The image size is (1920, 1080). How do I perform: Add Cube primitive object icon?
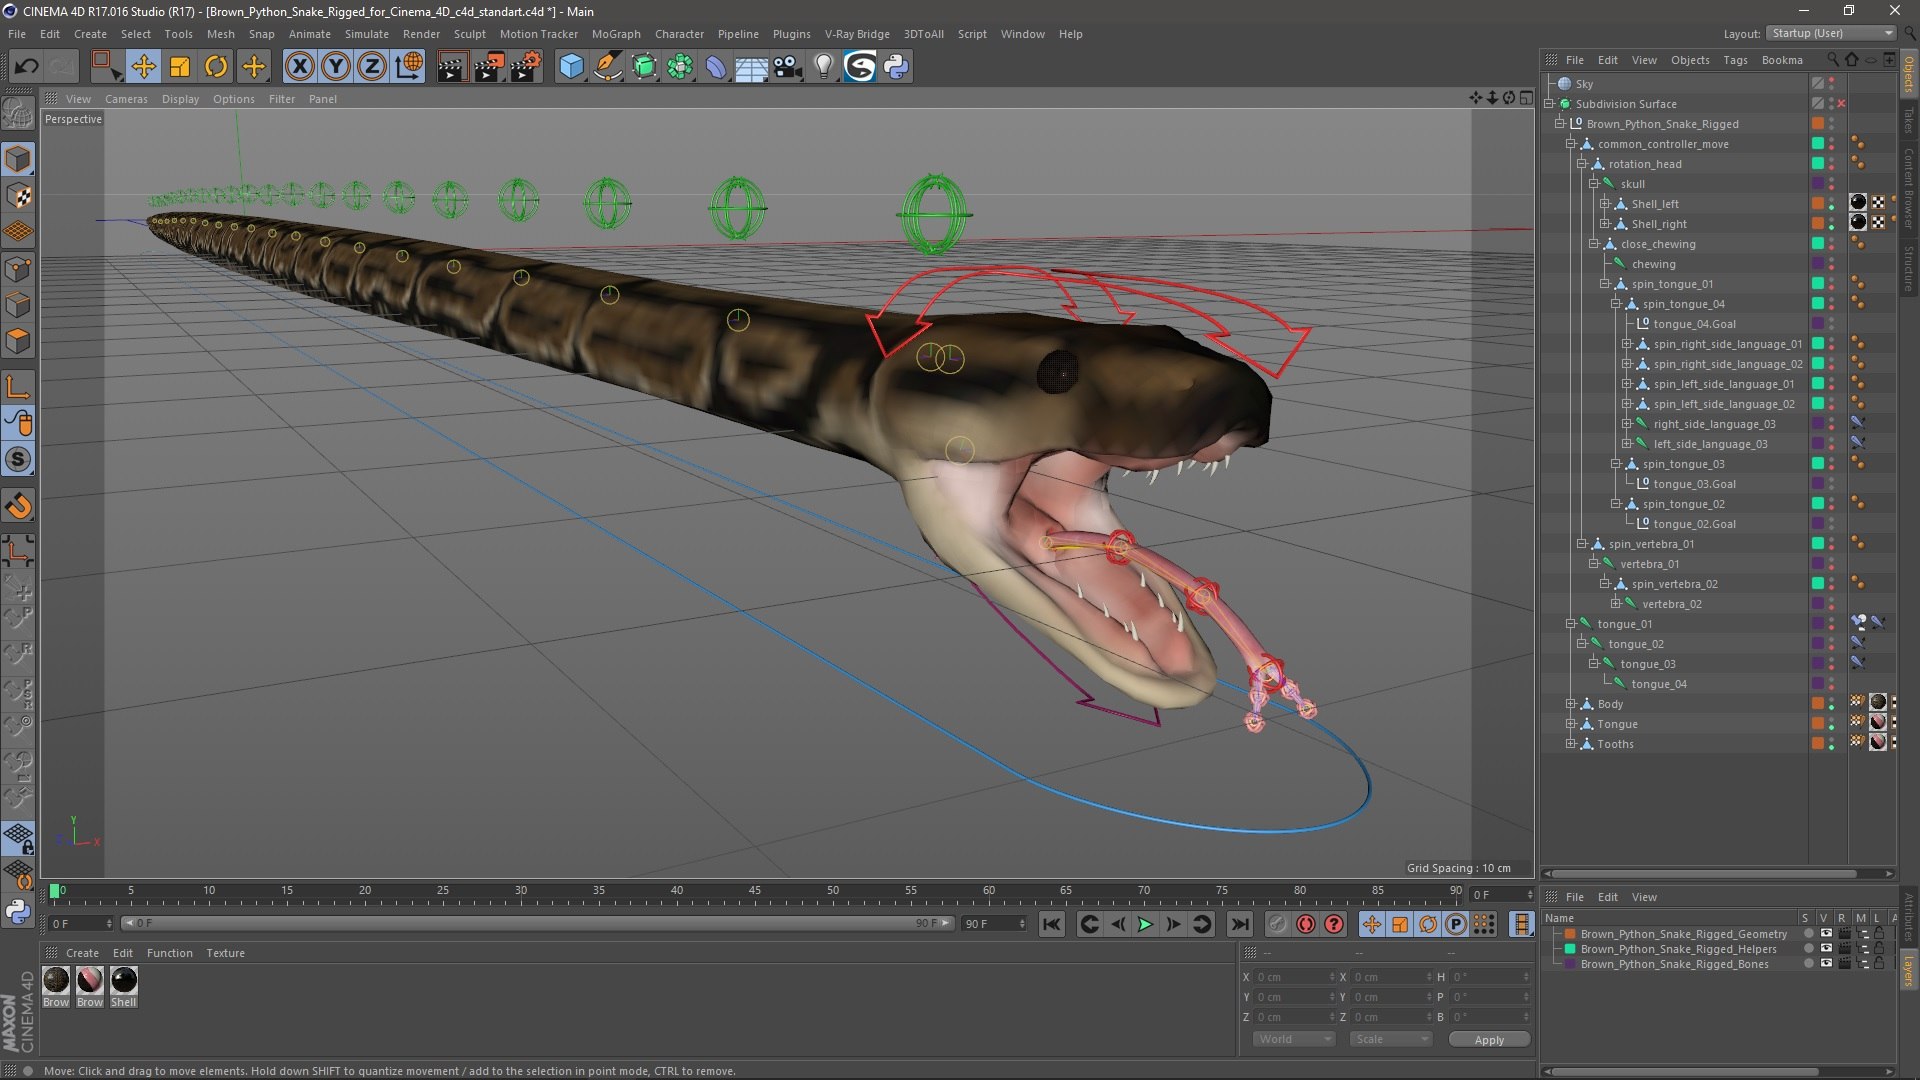pyautogui.click(x=571, y=67)
